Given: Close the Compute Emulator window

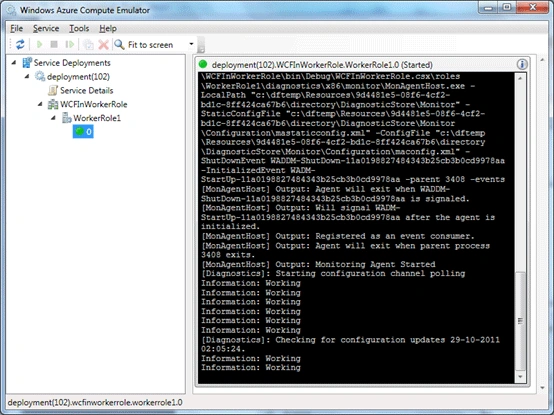Looking at the screenshot, I should click(x=532, y=8).
